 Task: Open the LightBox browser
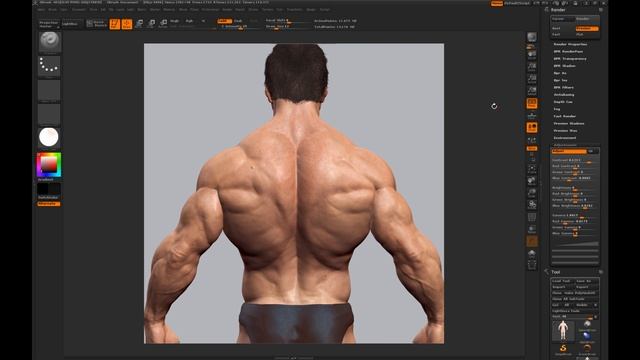[70, 24]
